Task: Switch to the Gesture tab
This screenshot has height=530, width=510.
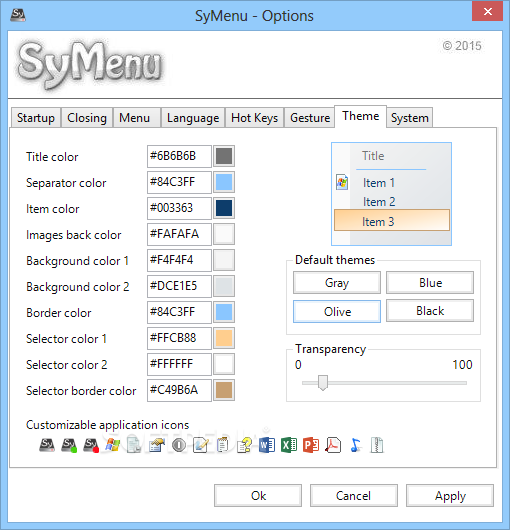Action: click(310, 118)
